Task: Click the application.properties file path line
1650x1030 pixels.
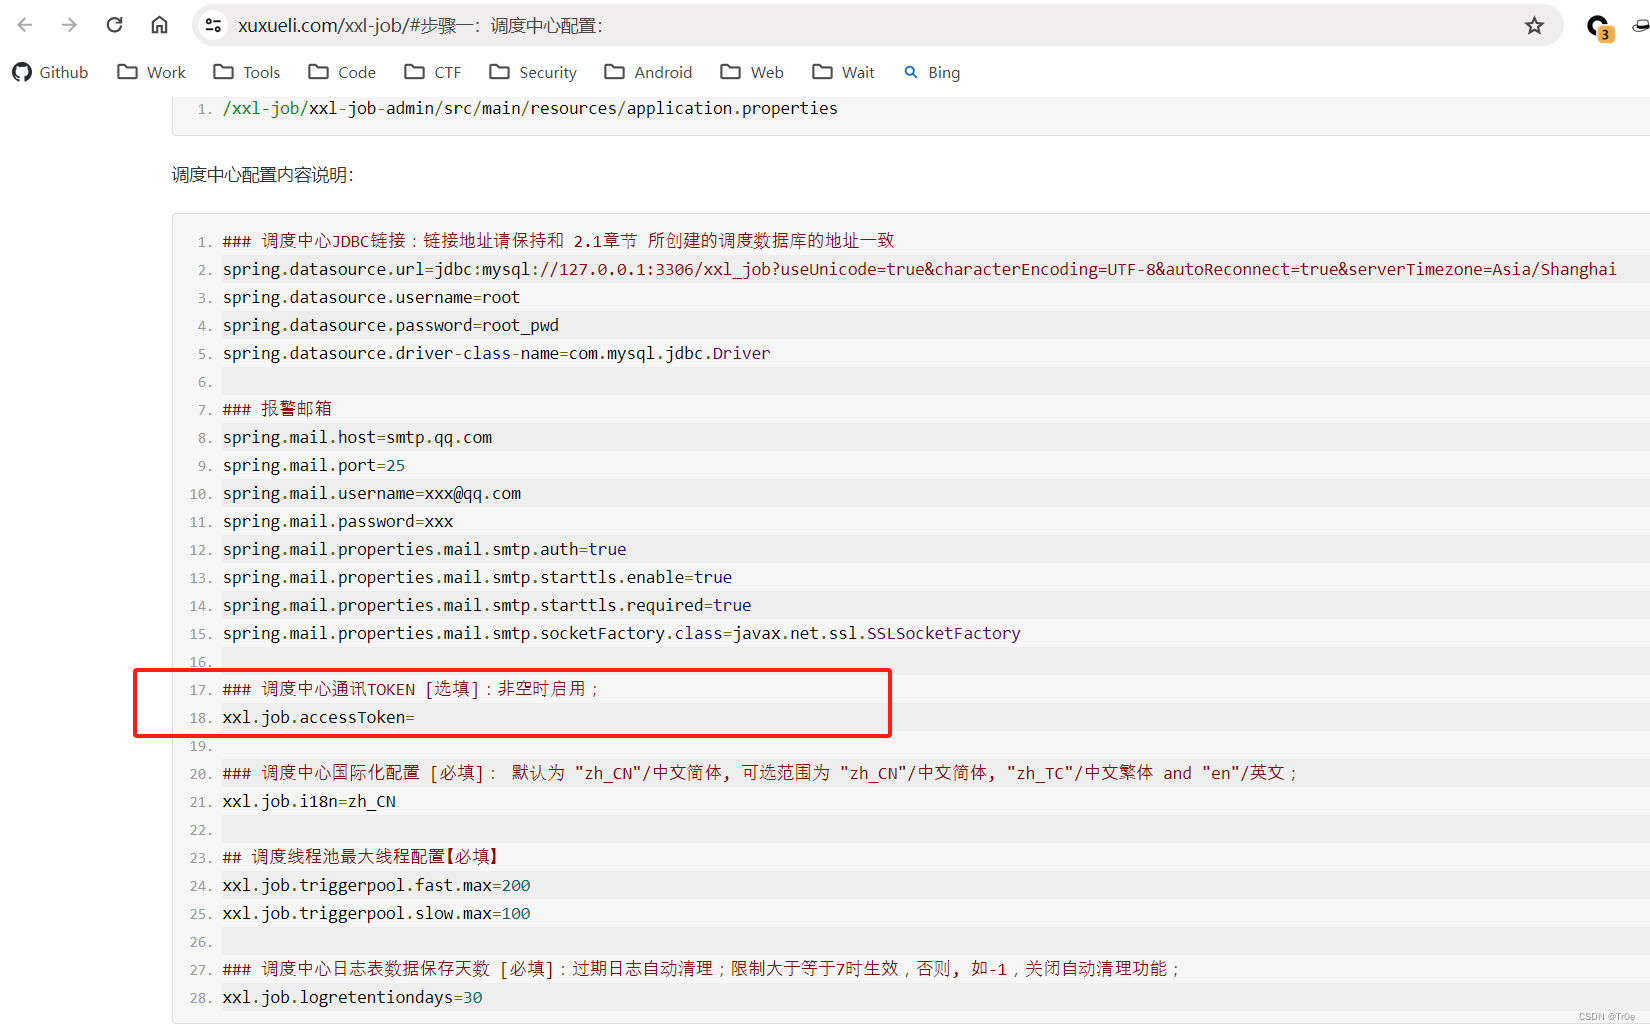Action: pyautogui.click(x=530, y=108)
